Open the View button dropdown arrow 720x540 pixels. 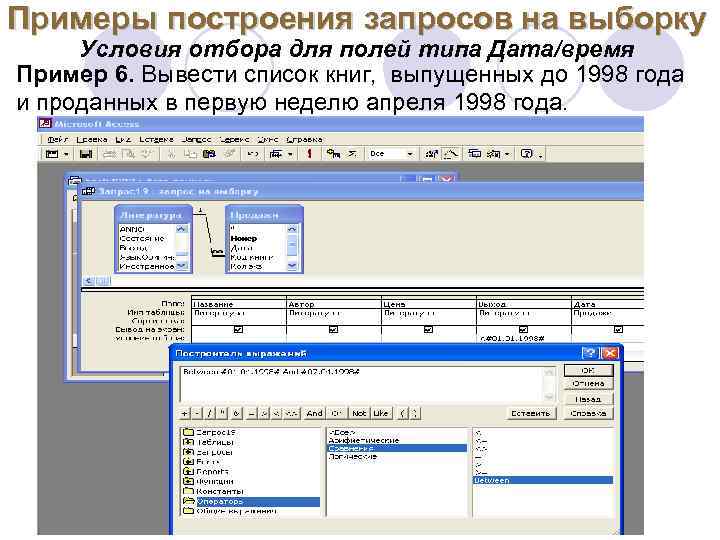[66, 154]
